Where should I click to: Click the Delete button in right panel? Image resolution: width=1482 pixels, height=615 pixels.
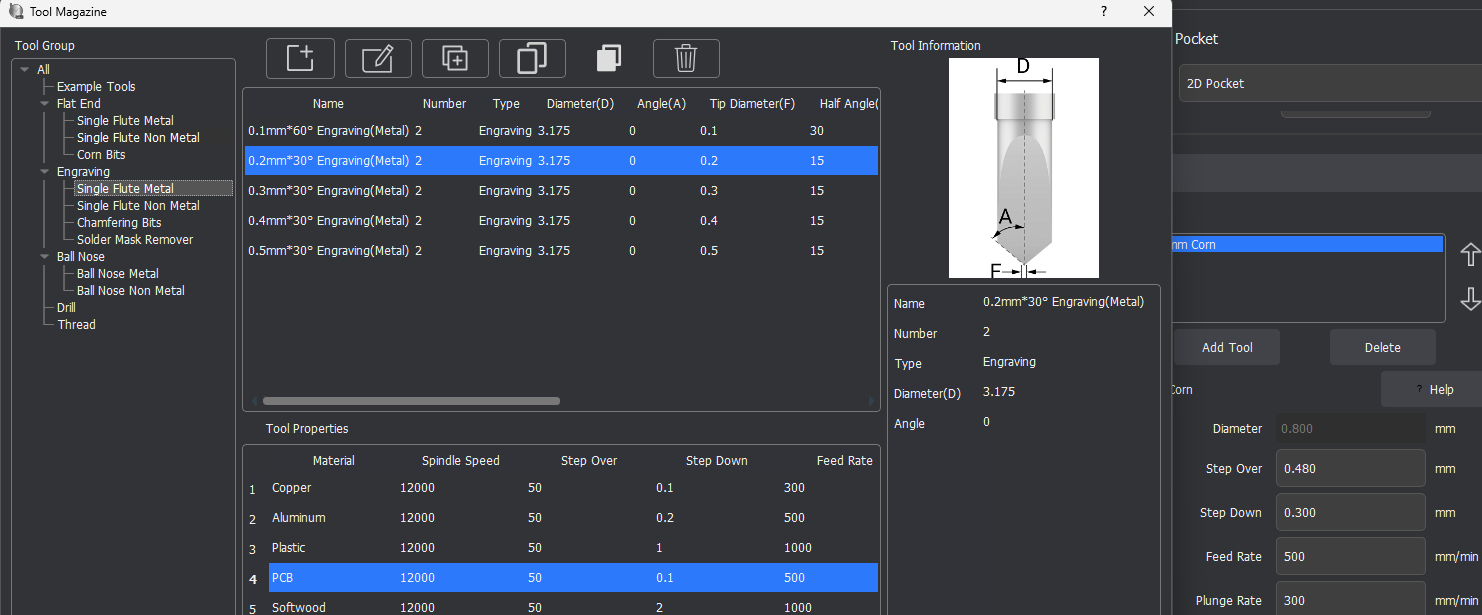coord(1383,347)
